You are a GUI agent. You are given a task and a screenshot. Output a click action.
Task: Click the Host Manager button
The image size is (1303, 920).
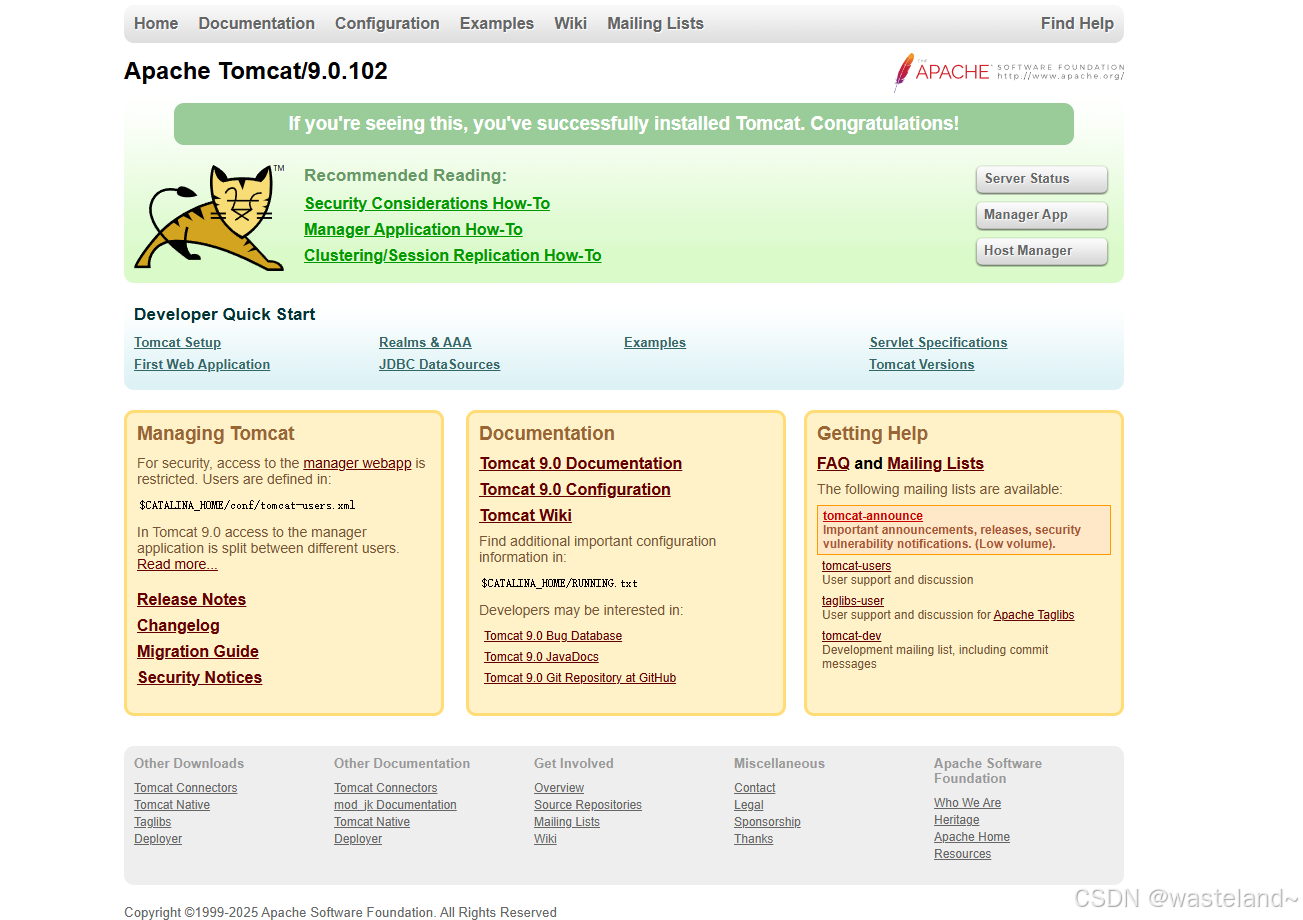tap(1041, 251)
